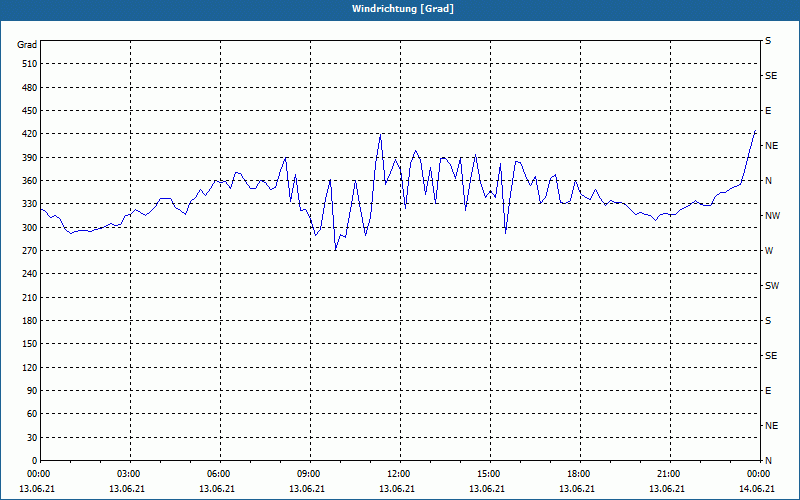Select the 270 degree axis label
The height and width of the screenshot is (500, 800).
(x=30, y=251)
